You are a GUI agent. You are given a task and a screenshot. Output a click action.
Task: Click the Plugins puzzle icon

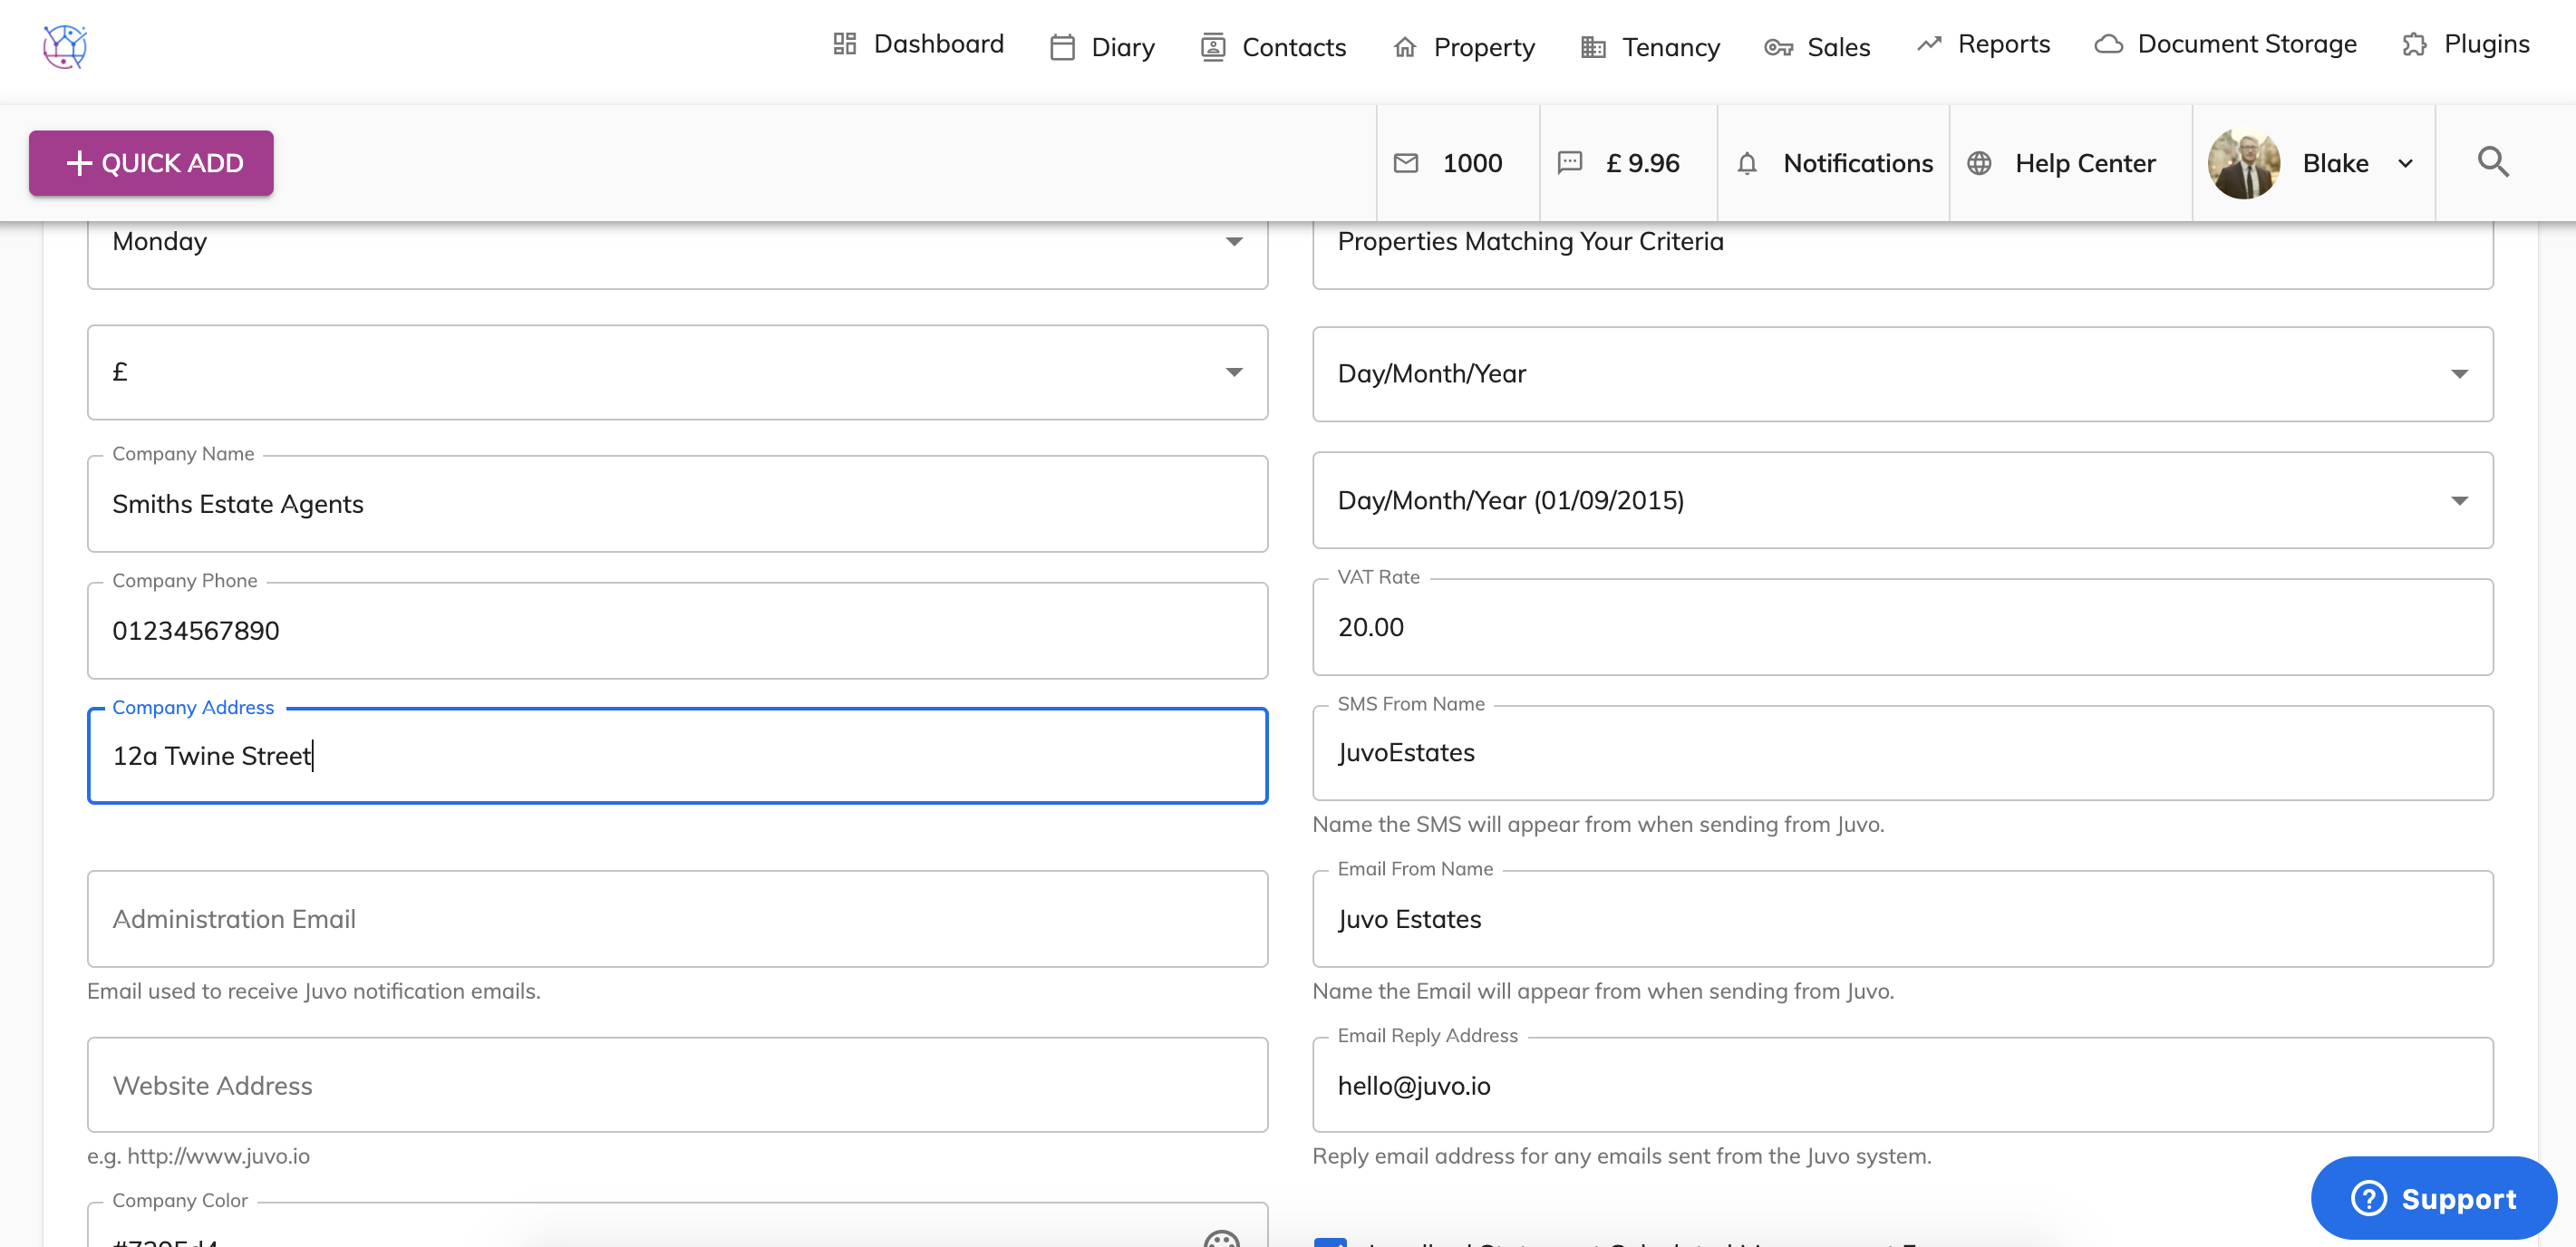click(2414, 45)
